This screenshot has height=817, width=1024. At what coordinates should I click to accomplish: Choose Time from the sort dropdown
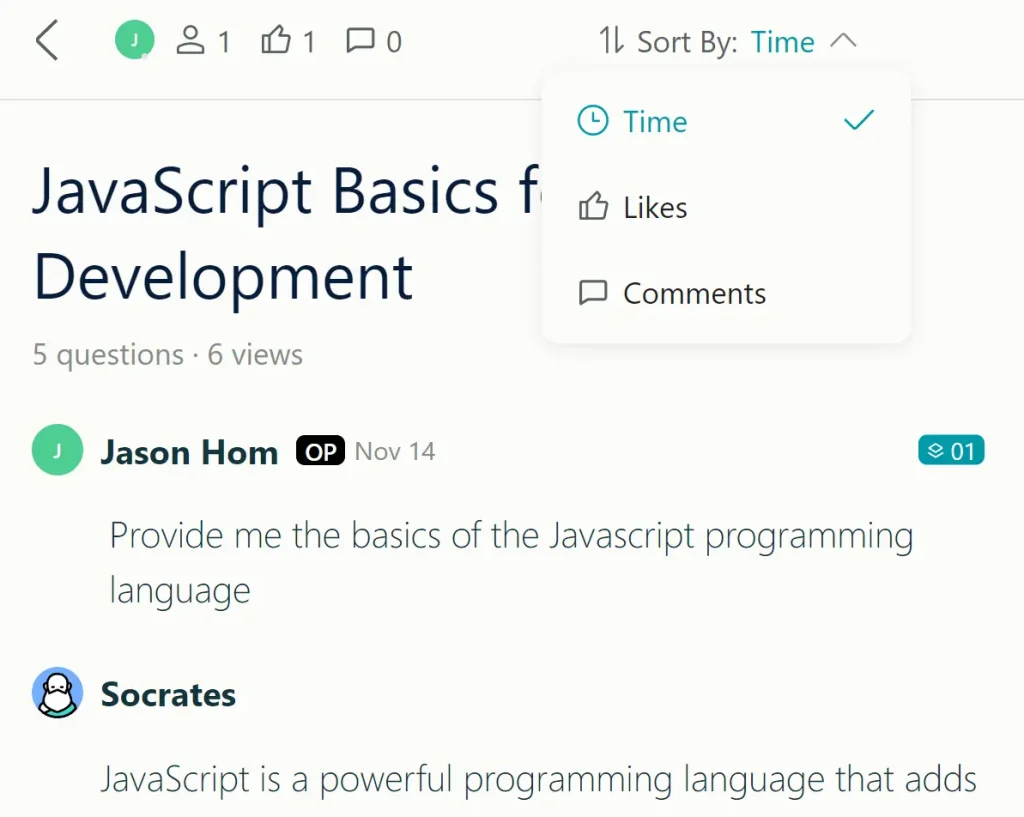click(x=655, y=121)
